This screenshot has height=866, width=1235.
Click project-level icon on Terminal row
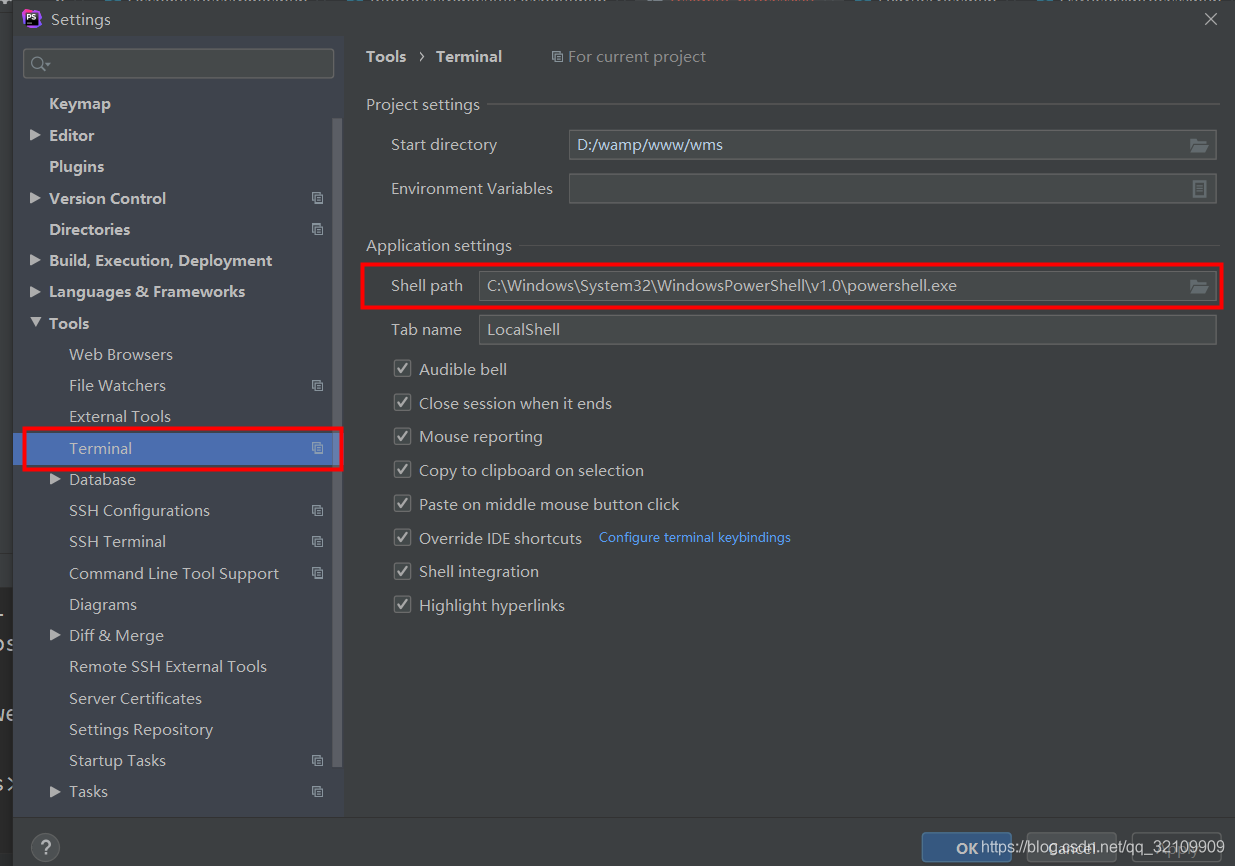317,448
